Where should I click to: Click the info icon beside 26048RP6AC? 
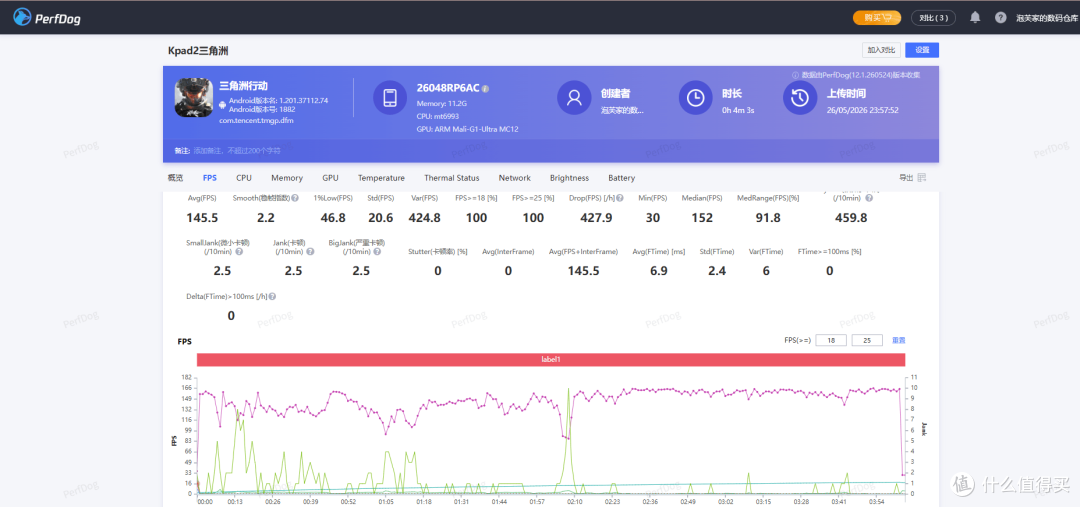486,89
